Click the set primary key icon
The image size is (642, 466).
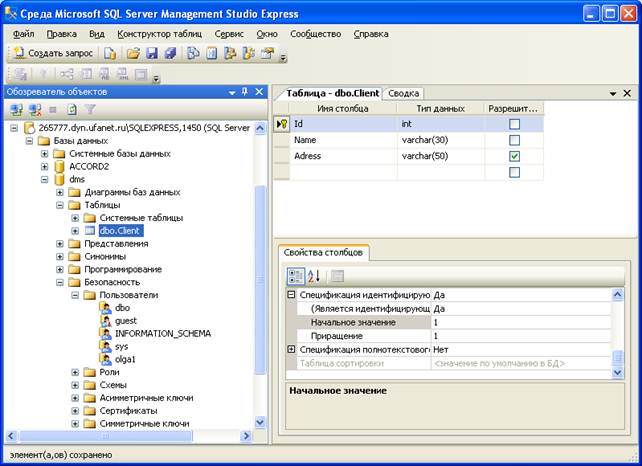point(43,74)
